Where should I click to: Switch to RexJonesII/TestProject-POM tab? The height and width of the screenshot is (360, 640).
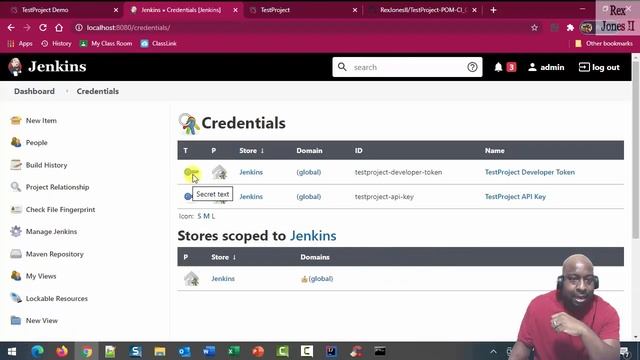tap(422, 10)
